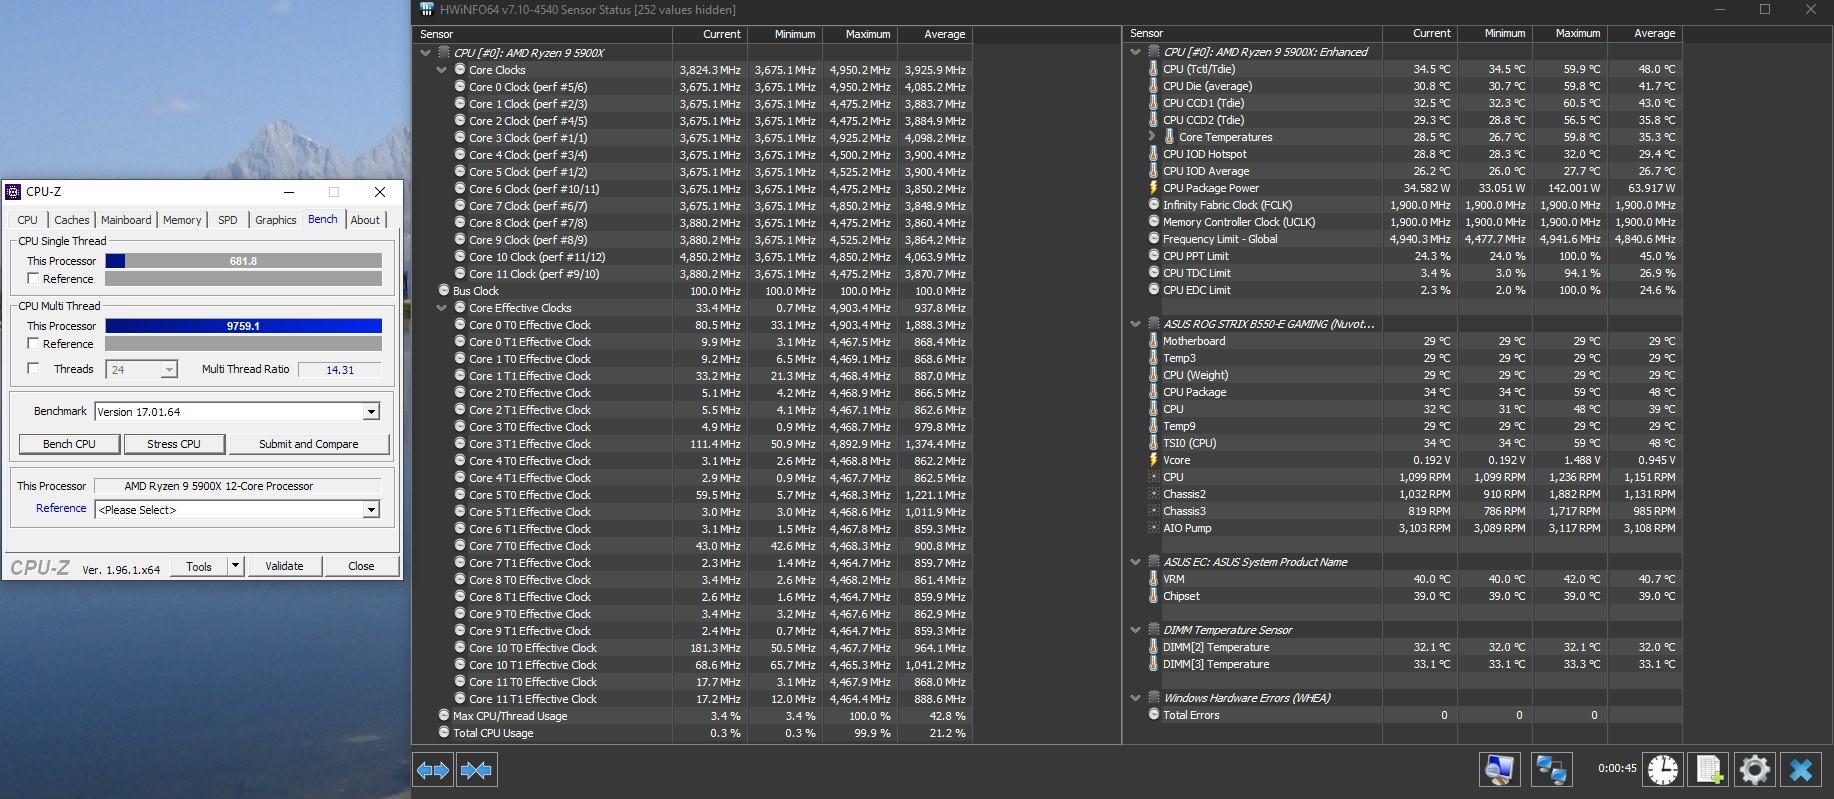Click the reset clock icon in HWiNFO

click(1663, 769)
